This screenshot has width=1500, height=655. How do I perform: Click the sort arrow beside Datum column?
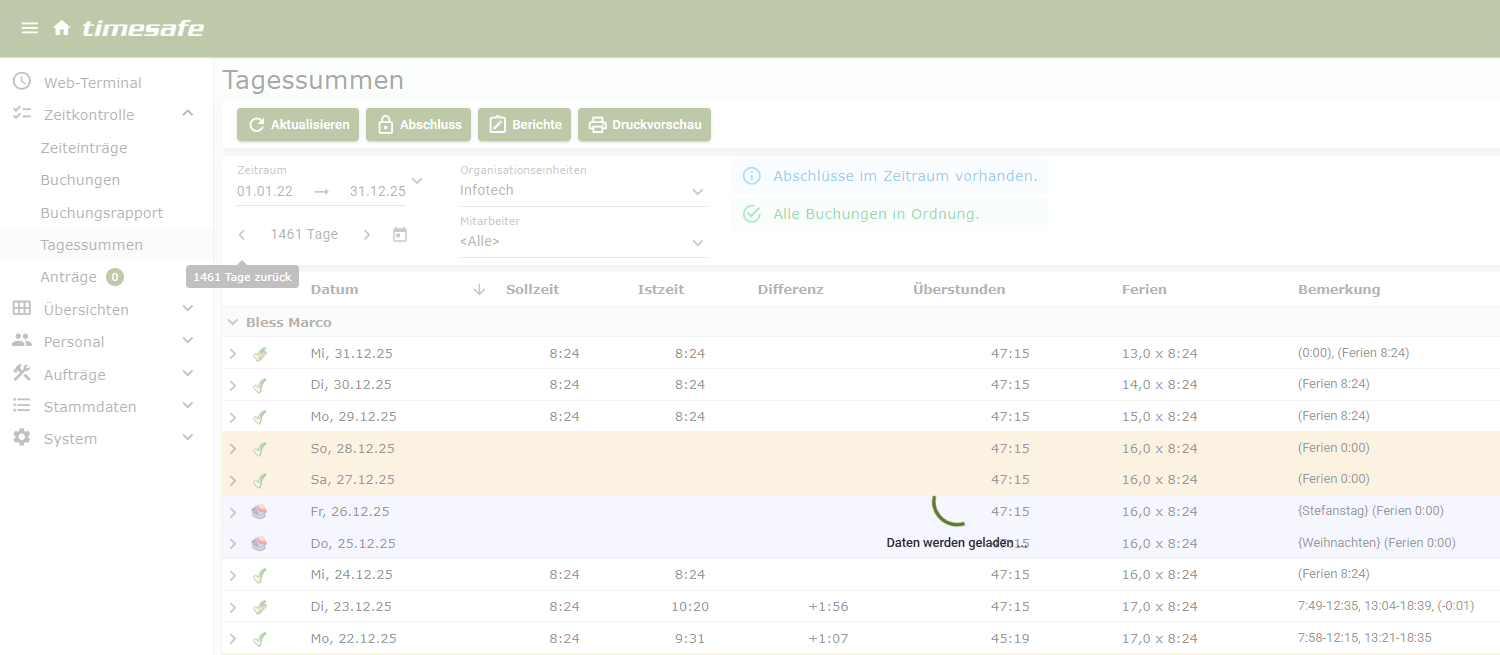pos(479,289)
